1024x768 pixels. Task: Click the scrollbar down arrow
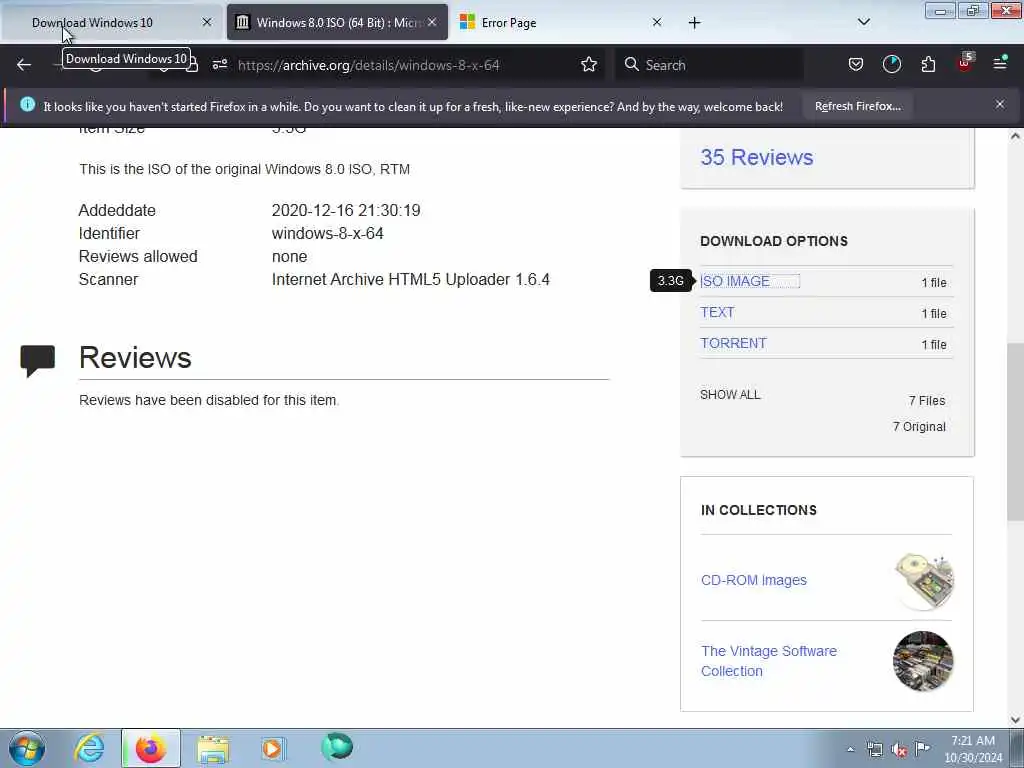[x=1015, y=720]
